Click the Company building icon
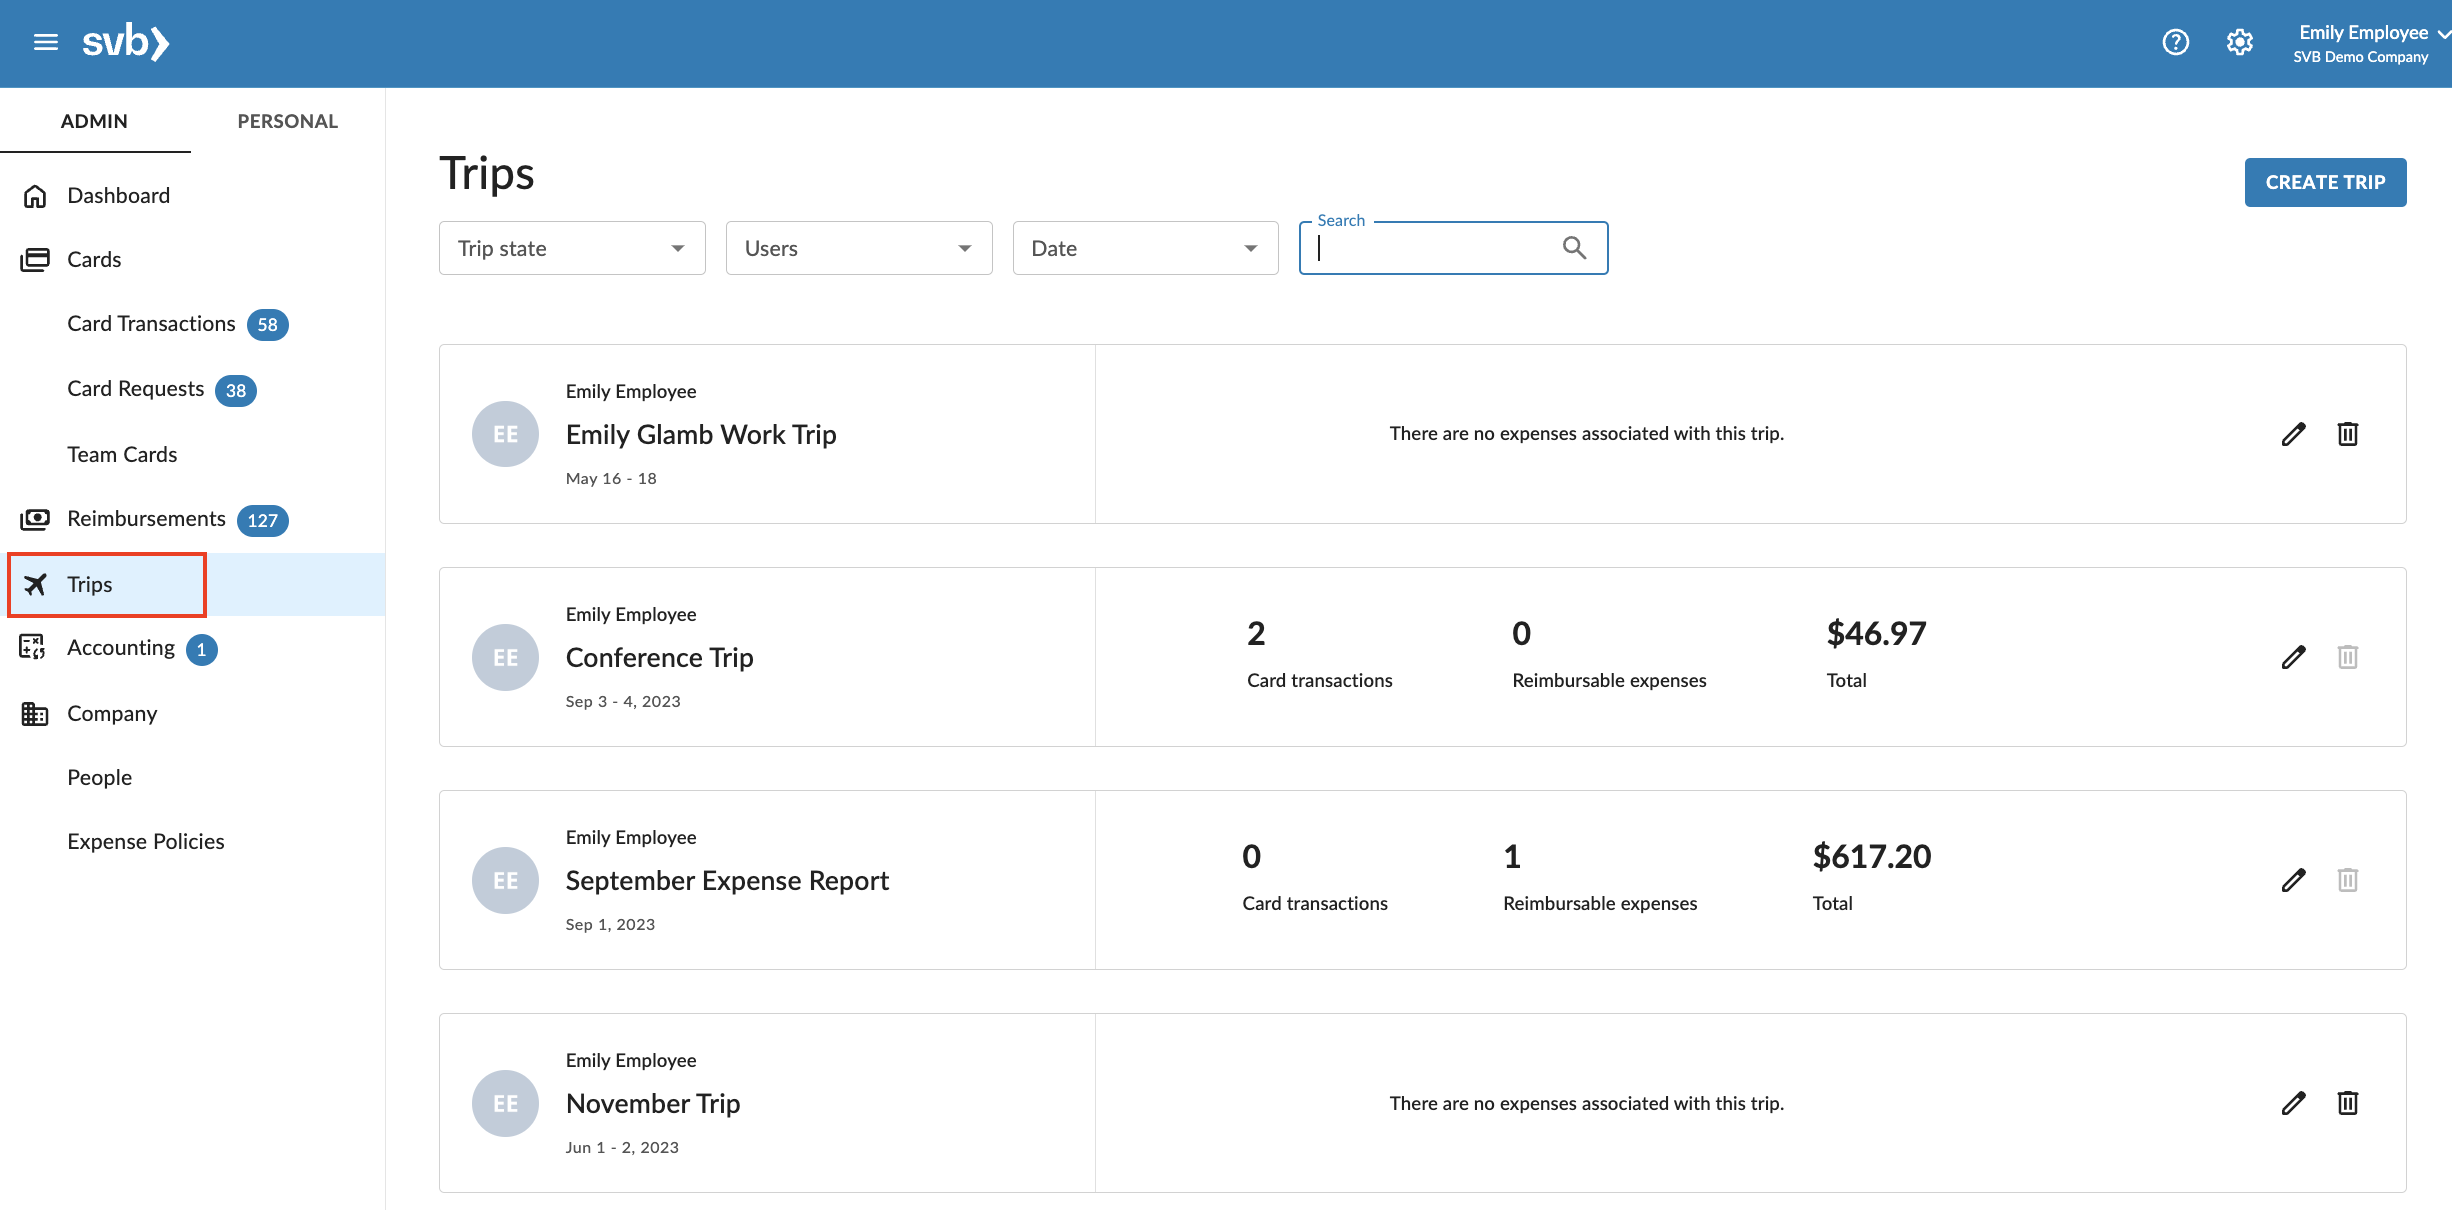This screenshot has height=1210, width=2452. [35, 713]
